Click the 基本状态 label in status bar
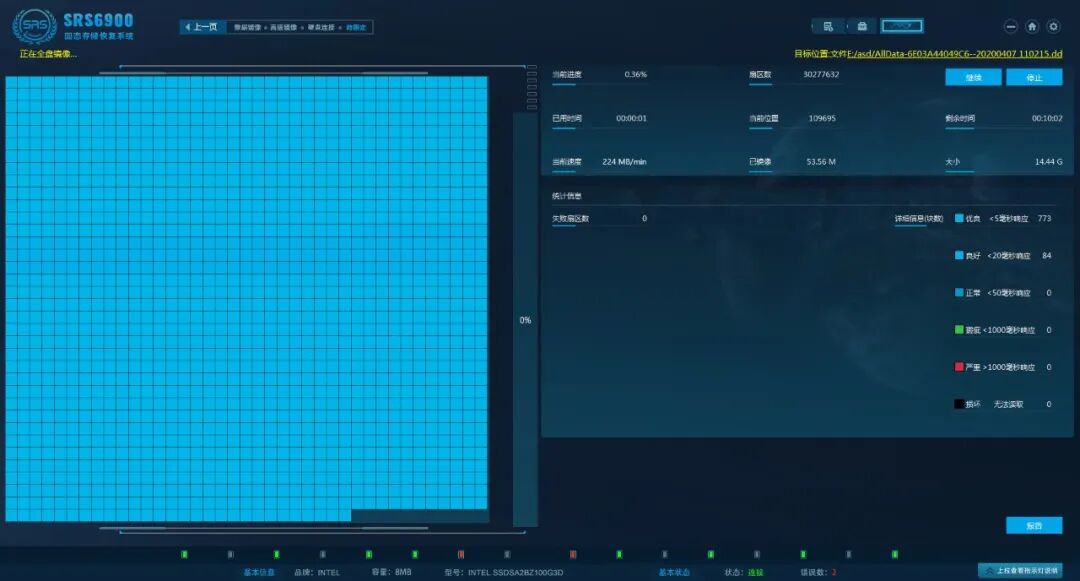The height and width of the screenshot is (581, 1080). (674, 572)
